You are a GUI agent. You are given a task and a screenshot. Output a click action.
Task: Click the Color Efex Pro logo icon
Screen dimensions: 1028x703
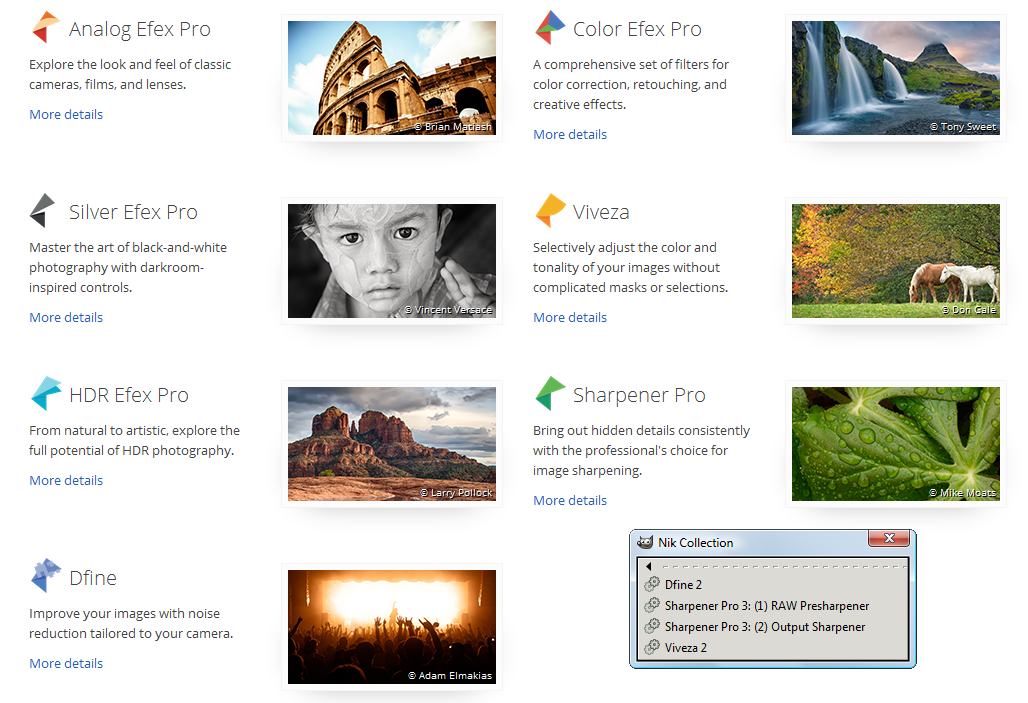coord(549,27)
